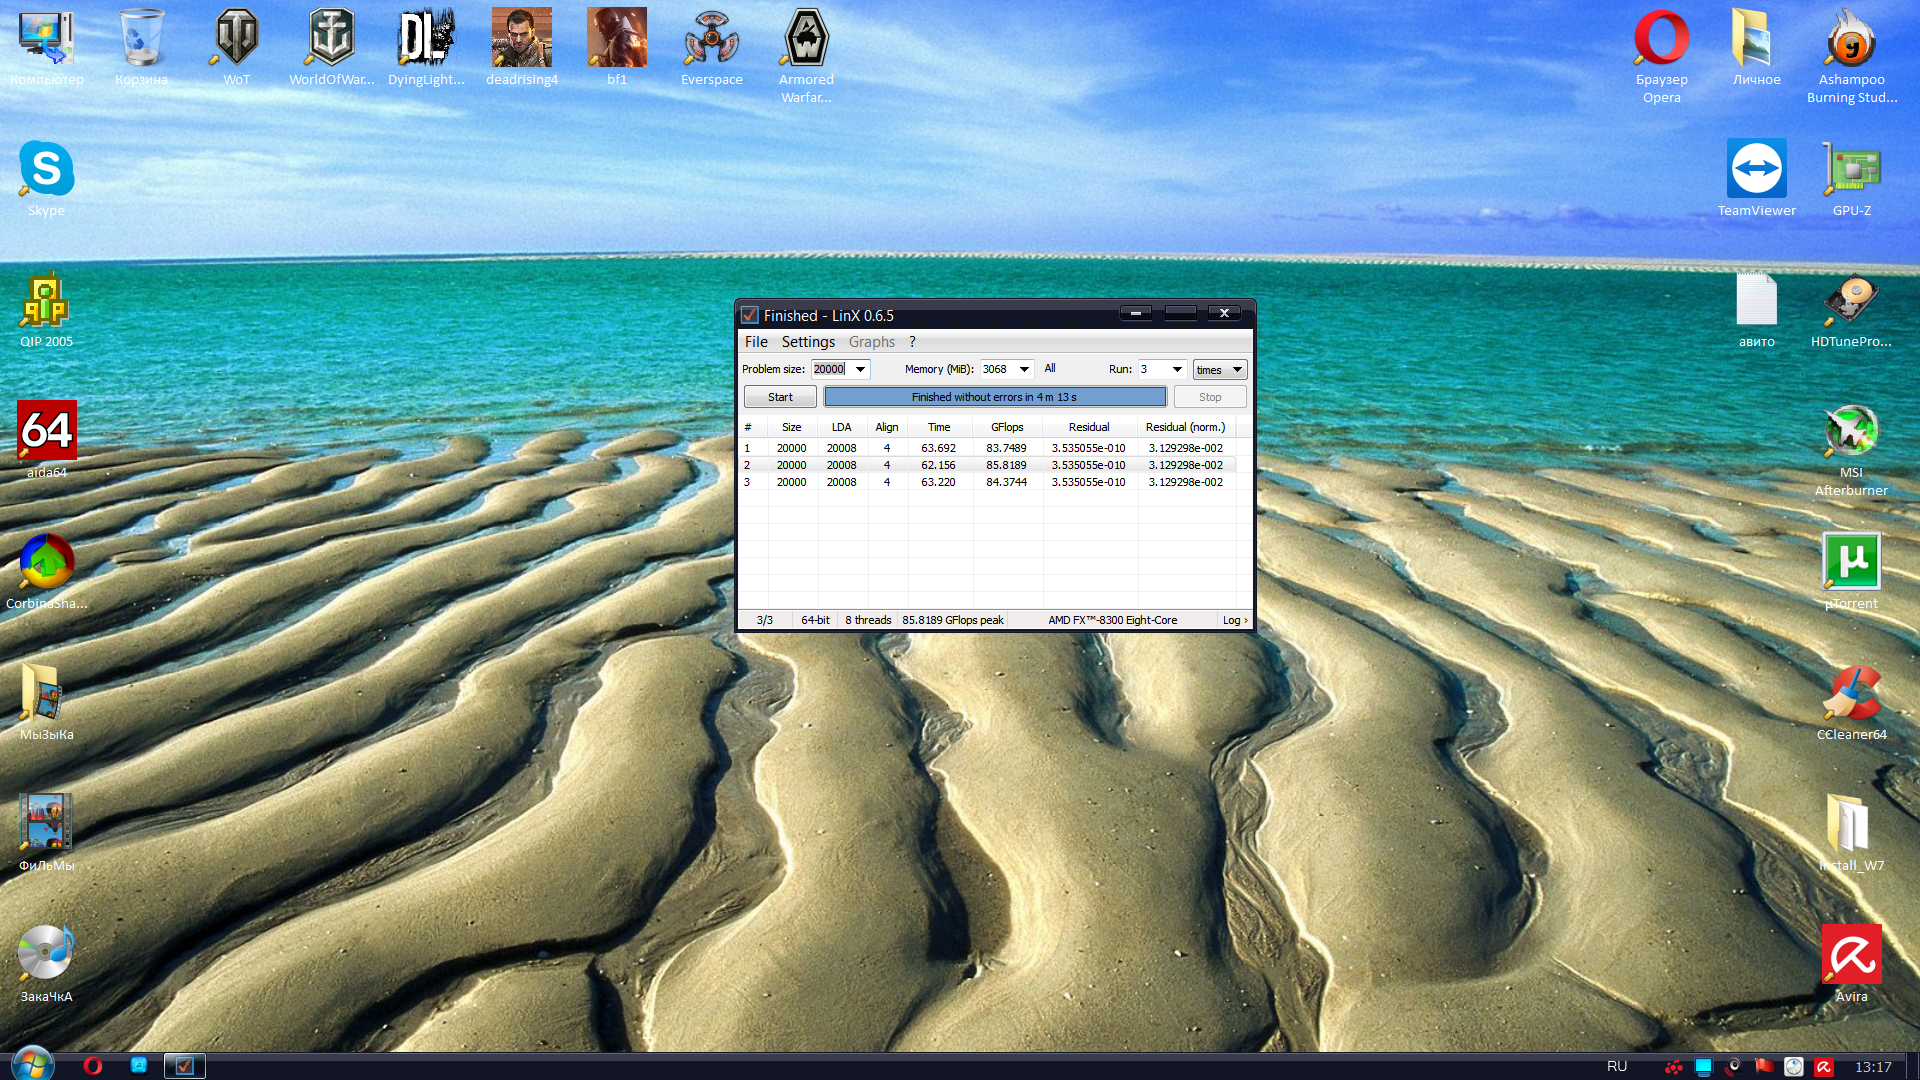
Task: Click Opera icon in the taskbar
Action: coord(93,1066)
